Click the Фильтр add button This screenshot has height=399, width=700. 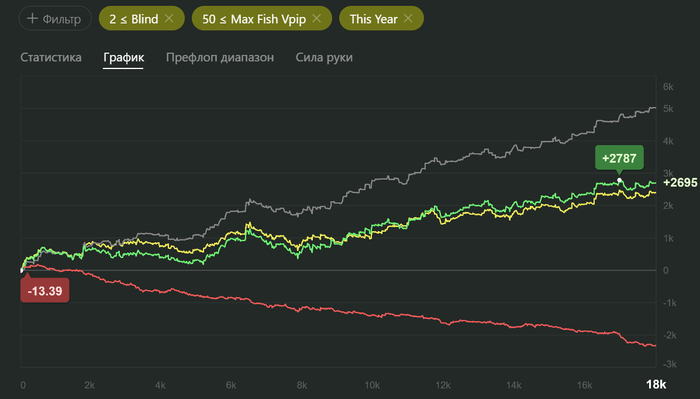(55, 19)
